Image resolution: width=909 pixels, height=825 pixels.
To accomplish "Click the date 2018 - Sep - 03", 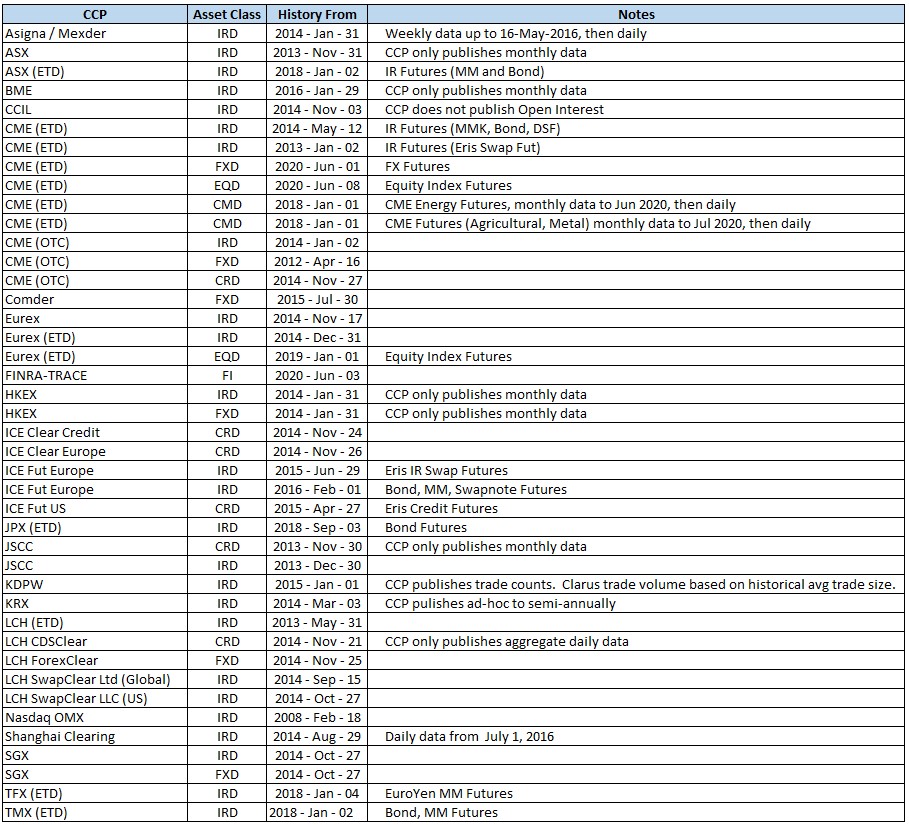I will [317, 528].
